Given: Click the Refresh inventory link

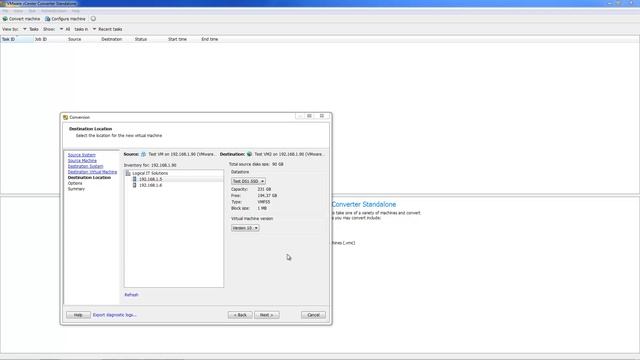Looking at the screenshot, I should click(131, 295).
